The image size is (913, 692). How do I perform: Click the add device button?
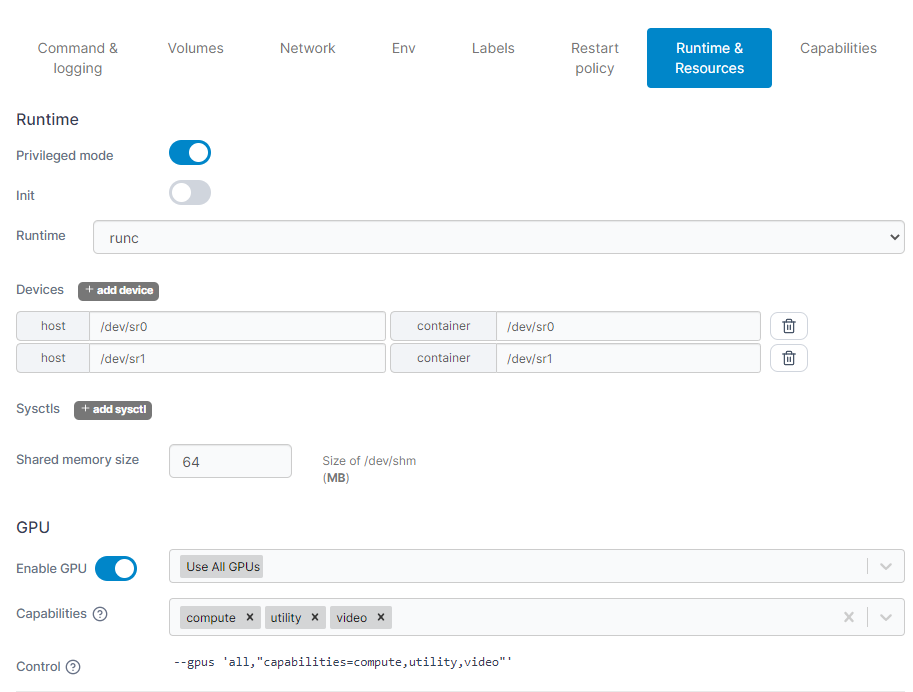point(118,291)
